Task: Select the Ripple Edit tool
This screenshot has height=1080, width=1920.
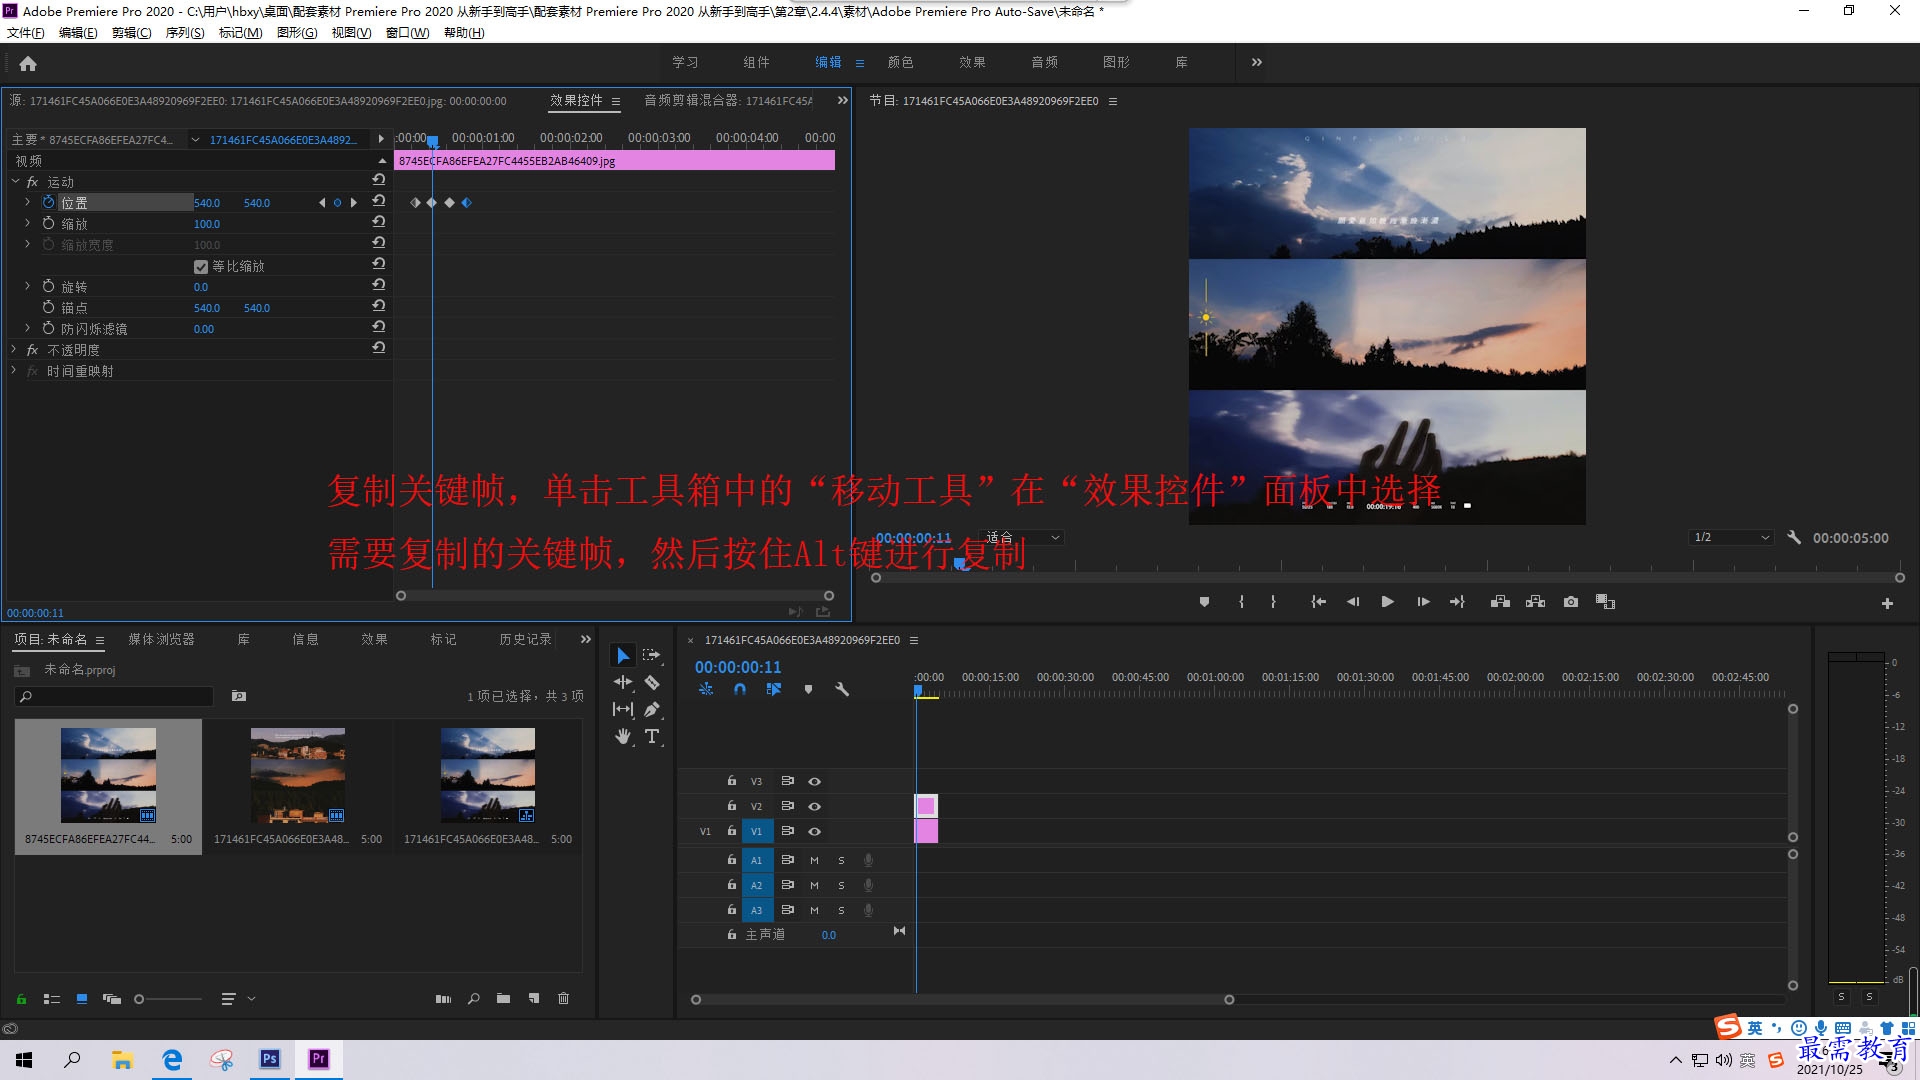Action: (x=623, y=682)
